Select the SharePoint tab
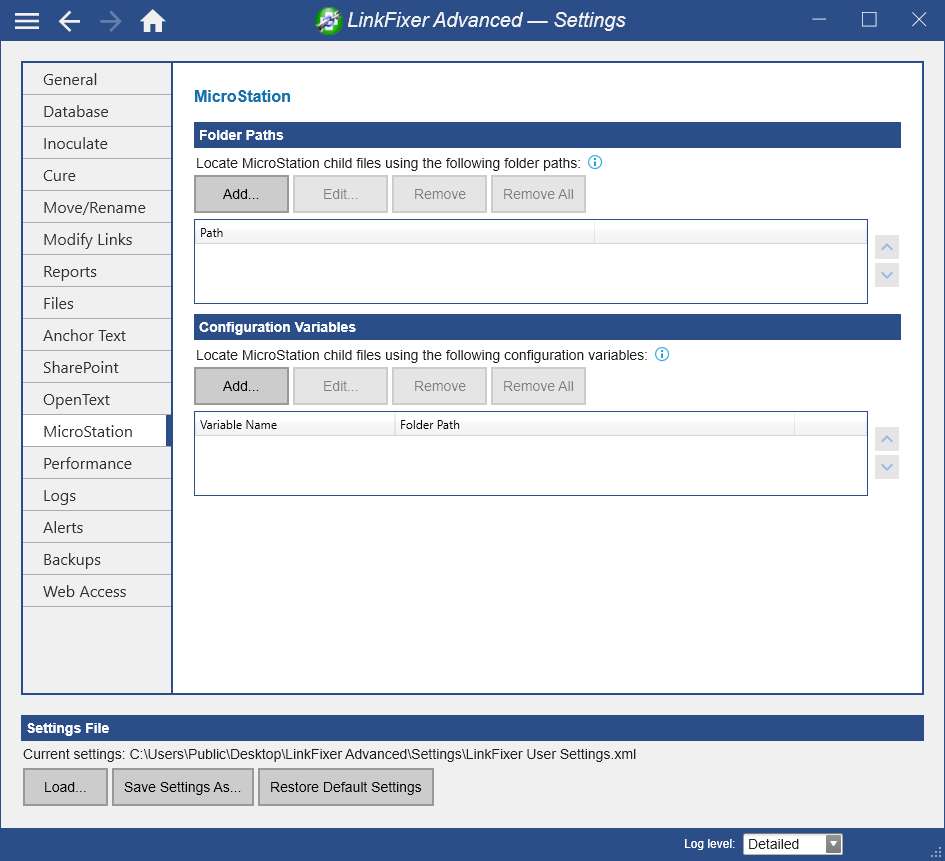The height and width of the screenshot is (861, 945). [97, 367]
